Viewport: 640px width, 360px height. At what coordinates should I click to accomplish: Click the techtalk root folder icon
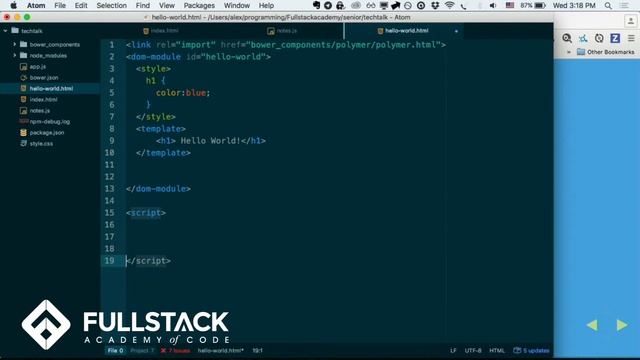click(15, 31)
